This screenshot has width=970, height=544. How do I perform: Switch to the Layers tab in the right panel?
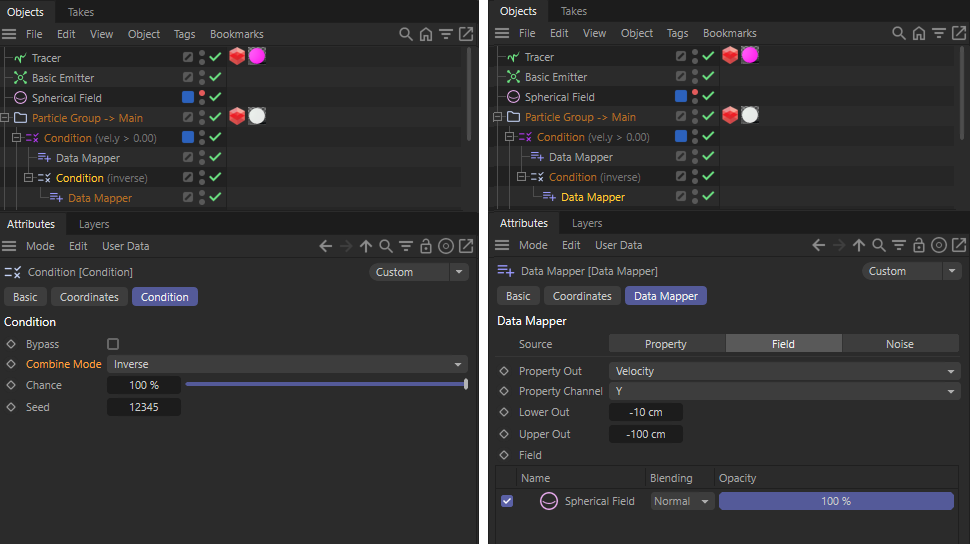pos(586,223)
